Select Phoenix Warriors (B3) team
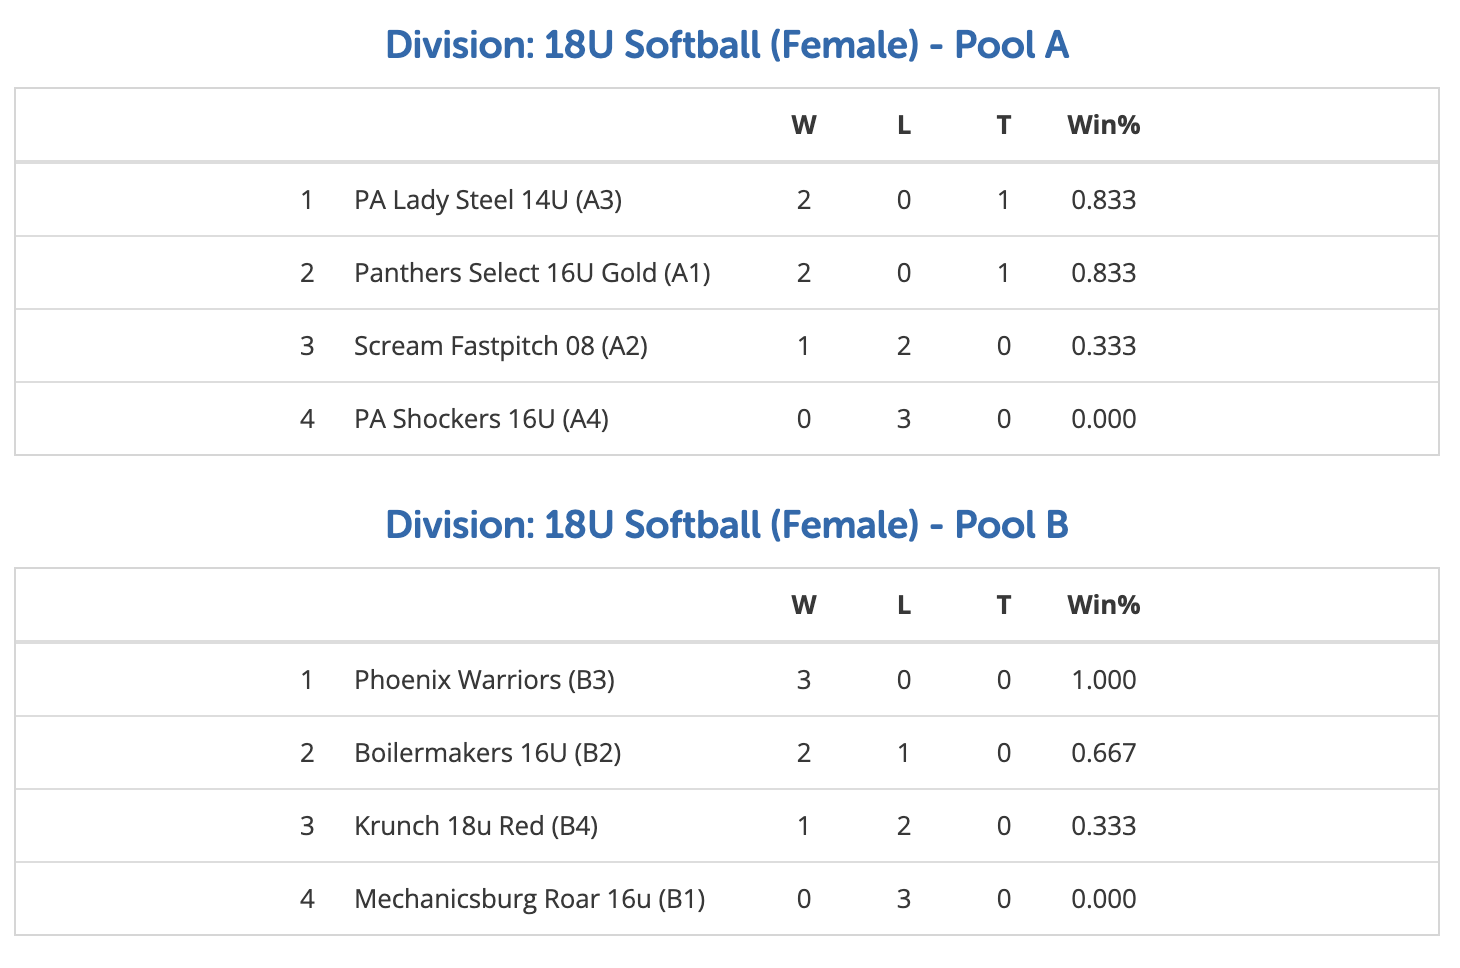Screen dimensions: 1460x968 pyautogui.click(x=484, y=680)
